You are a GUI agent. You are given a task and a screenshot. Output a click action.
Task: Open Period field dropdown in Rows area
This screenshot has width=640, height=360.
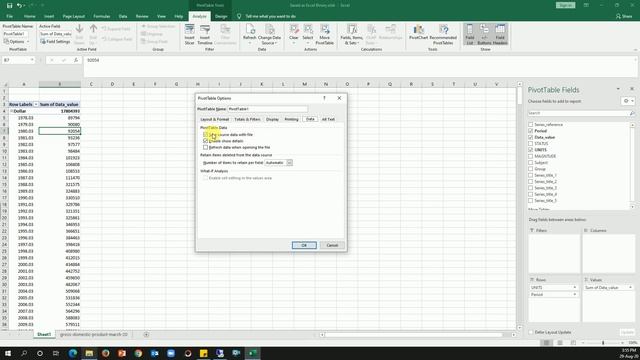574,294
